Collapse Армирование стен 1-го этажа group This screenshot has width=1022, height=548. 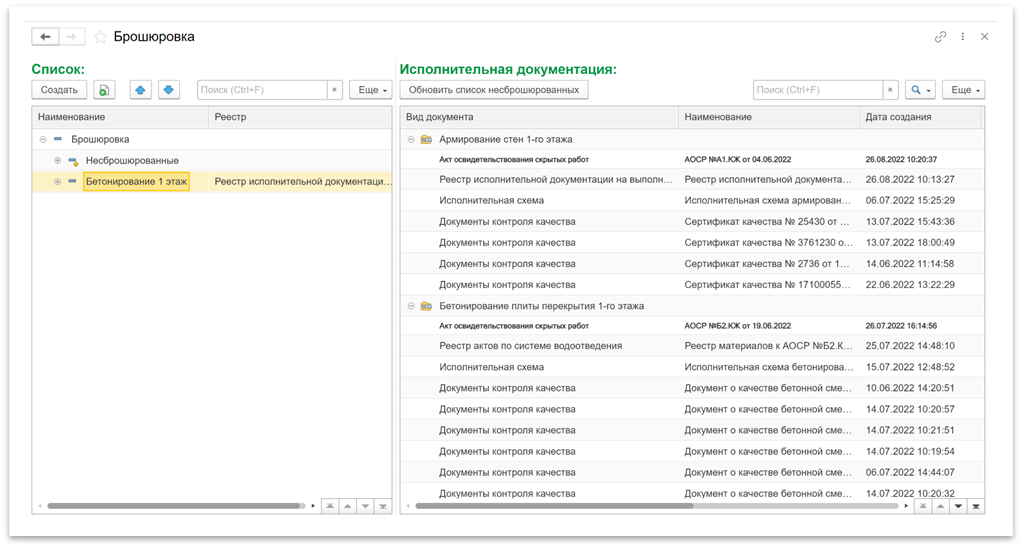410,140
